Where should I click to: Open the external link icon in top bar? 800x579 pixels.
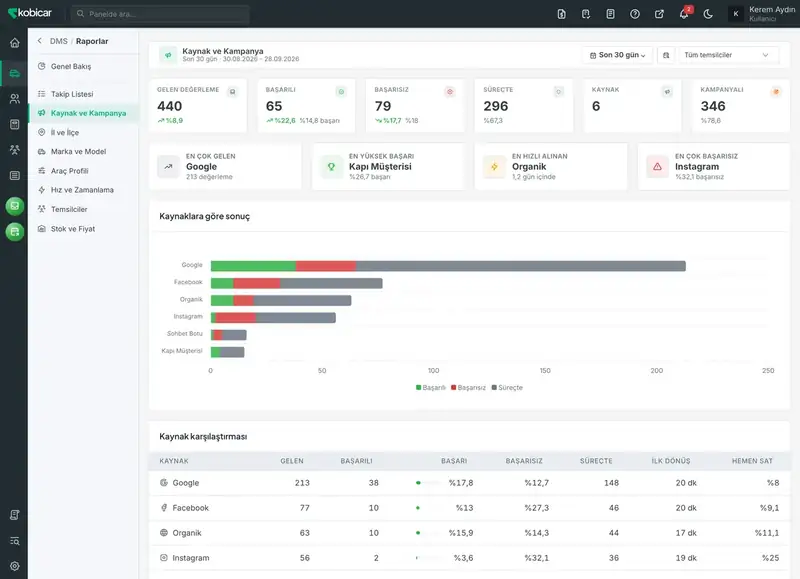coord(659,14)
